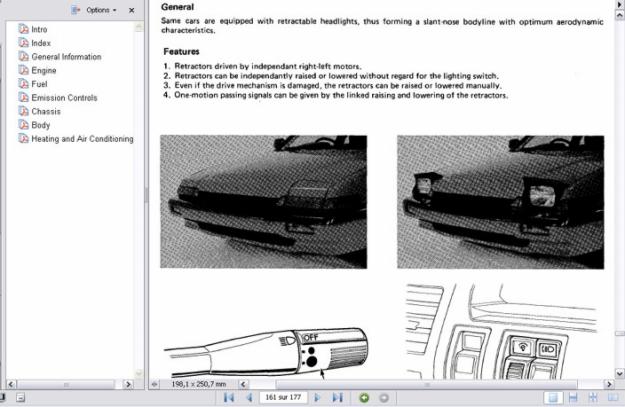625x407 pixels.
Task: Click the PDF icon next to Chassis
Action: 24,111
